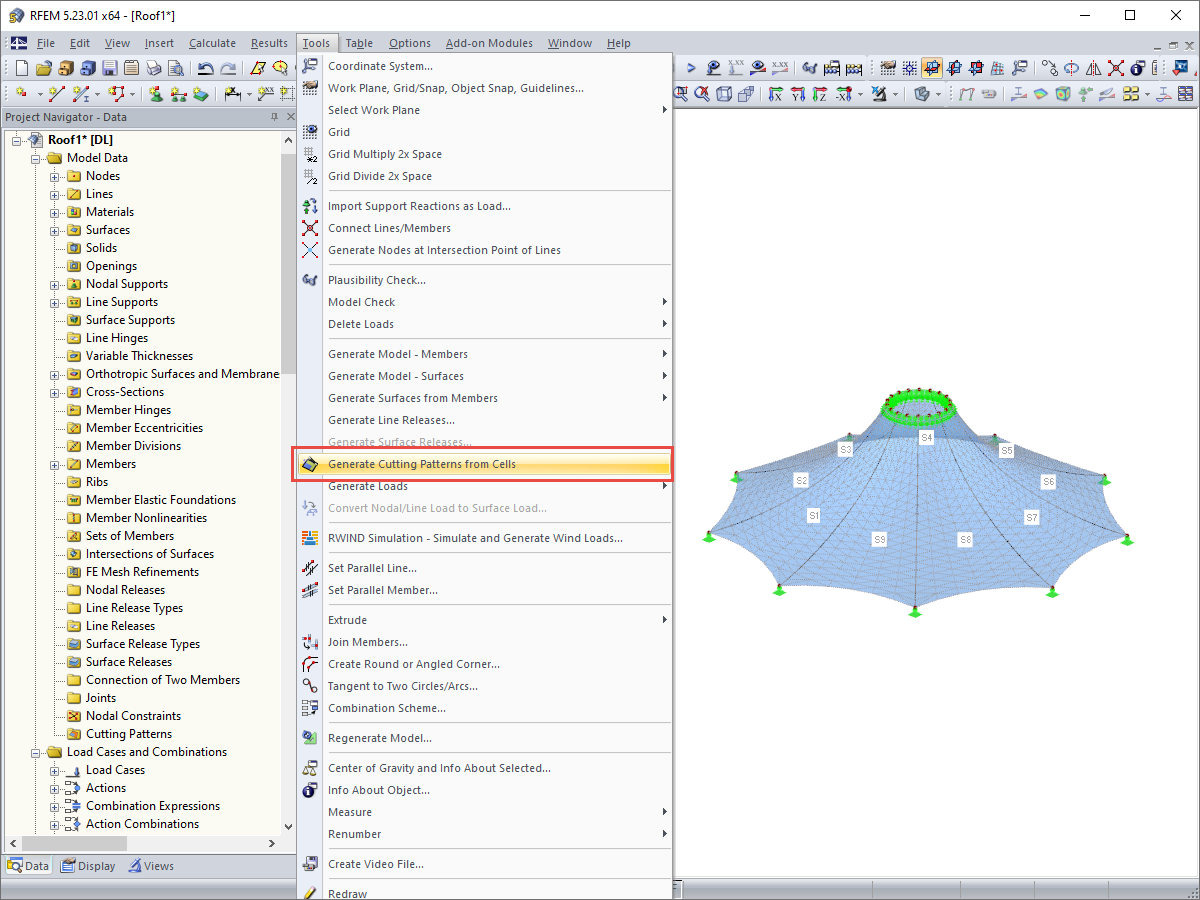
Task: Toggle the Grid option in Tools menu
Action: pyautogui.click(x=341, y=131)
